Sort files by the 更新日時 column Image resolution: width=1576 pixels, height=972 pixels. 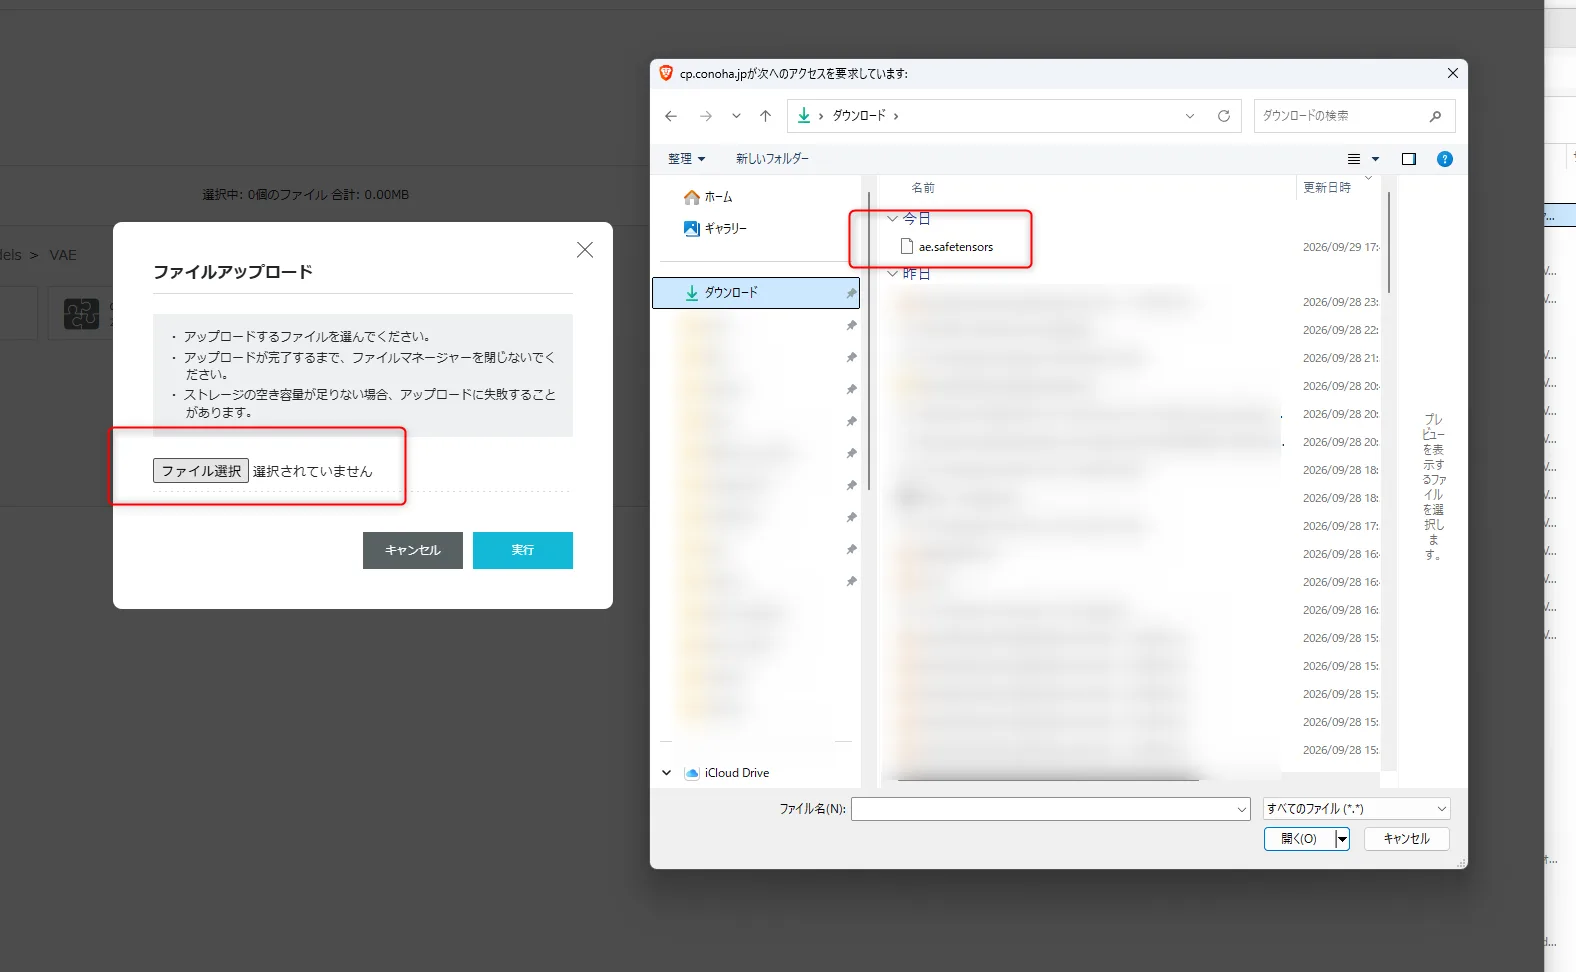tap(1327, 188)
